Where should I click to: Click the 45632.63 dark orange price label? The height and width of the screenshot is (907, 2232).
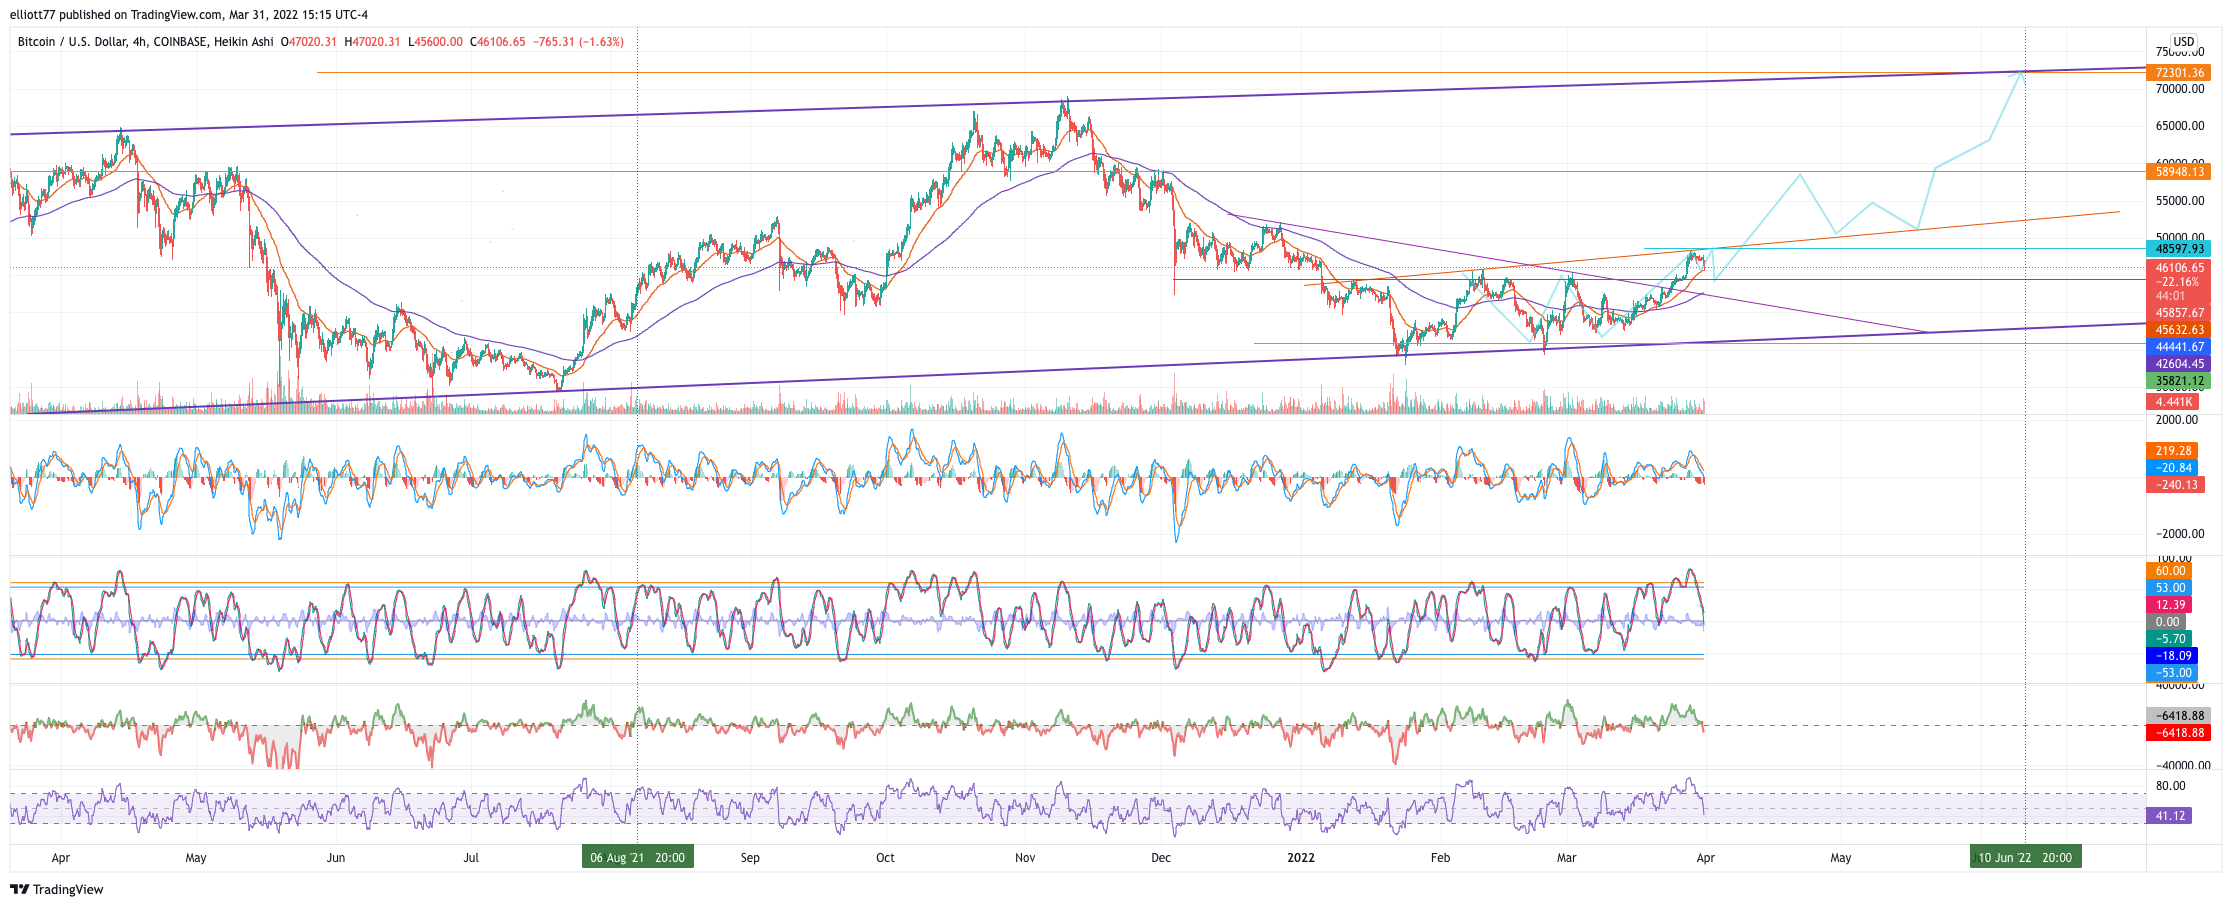point(2178,330)
